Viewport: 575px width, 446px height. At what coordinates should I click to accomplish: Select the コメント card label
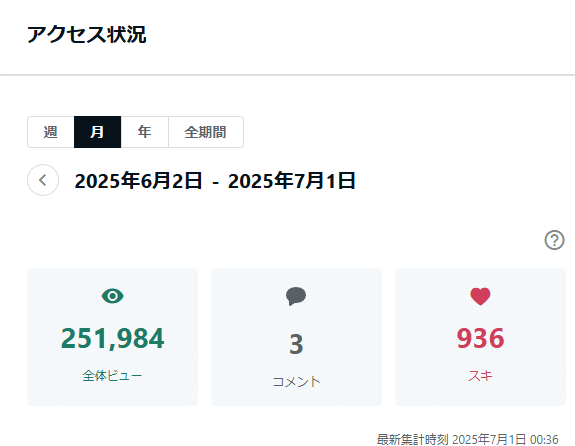296,382
